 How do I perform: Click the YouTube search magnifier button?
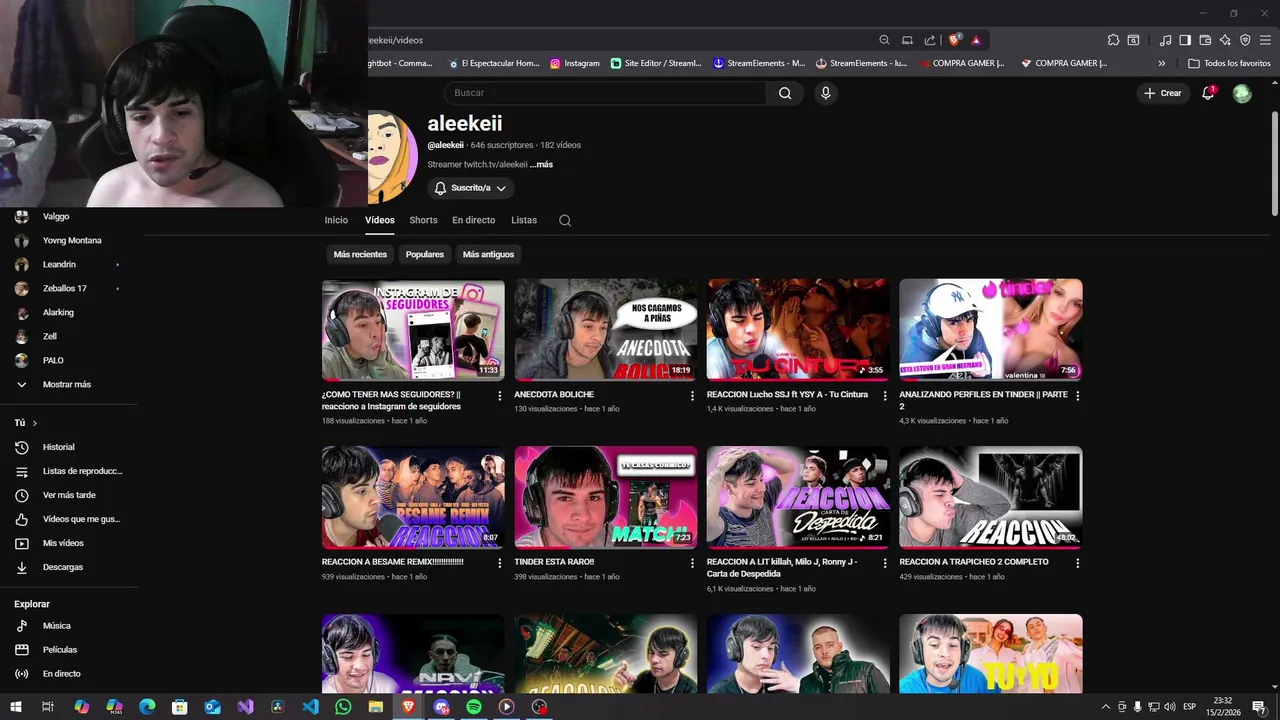pos(785,93)
